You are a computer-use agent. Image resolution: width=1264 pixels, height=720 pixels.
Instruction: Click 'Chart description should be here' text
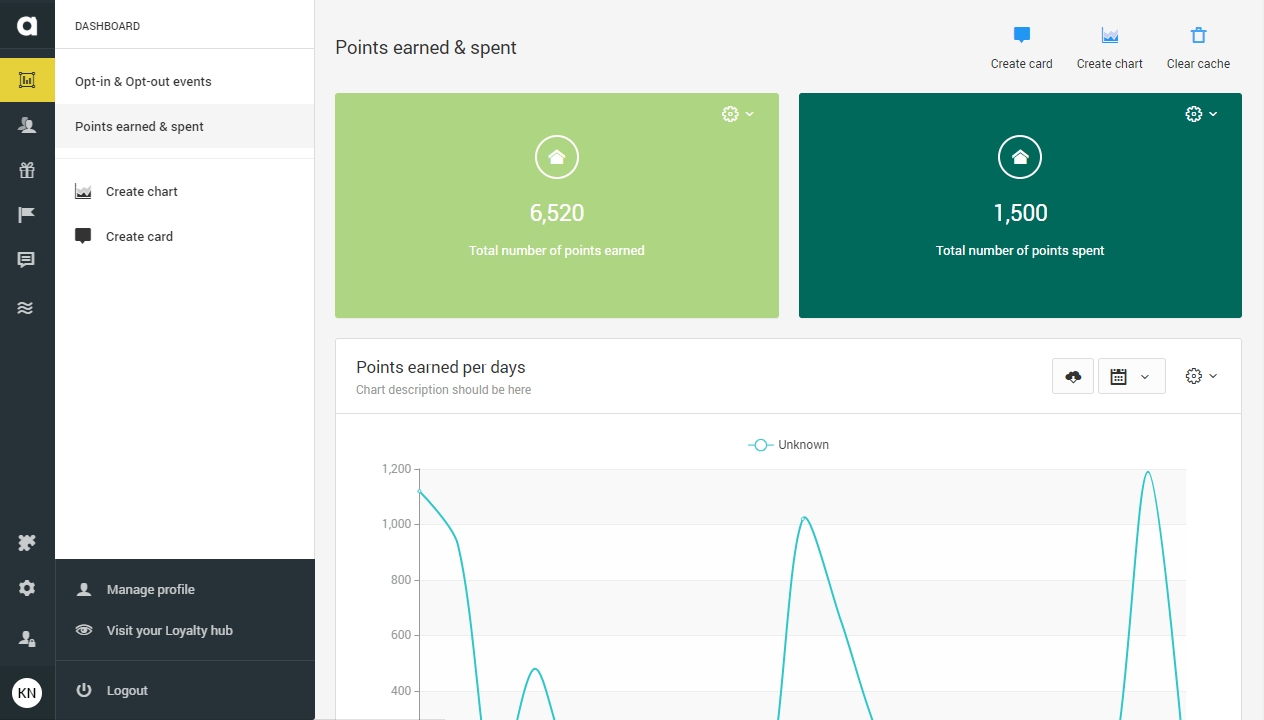tap(443, 390)
